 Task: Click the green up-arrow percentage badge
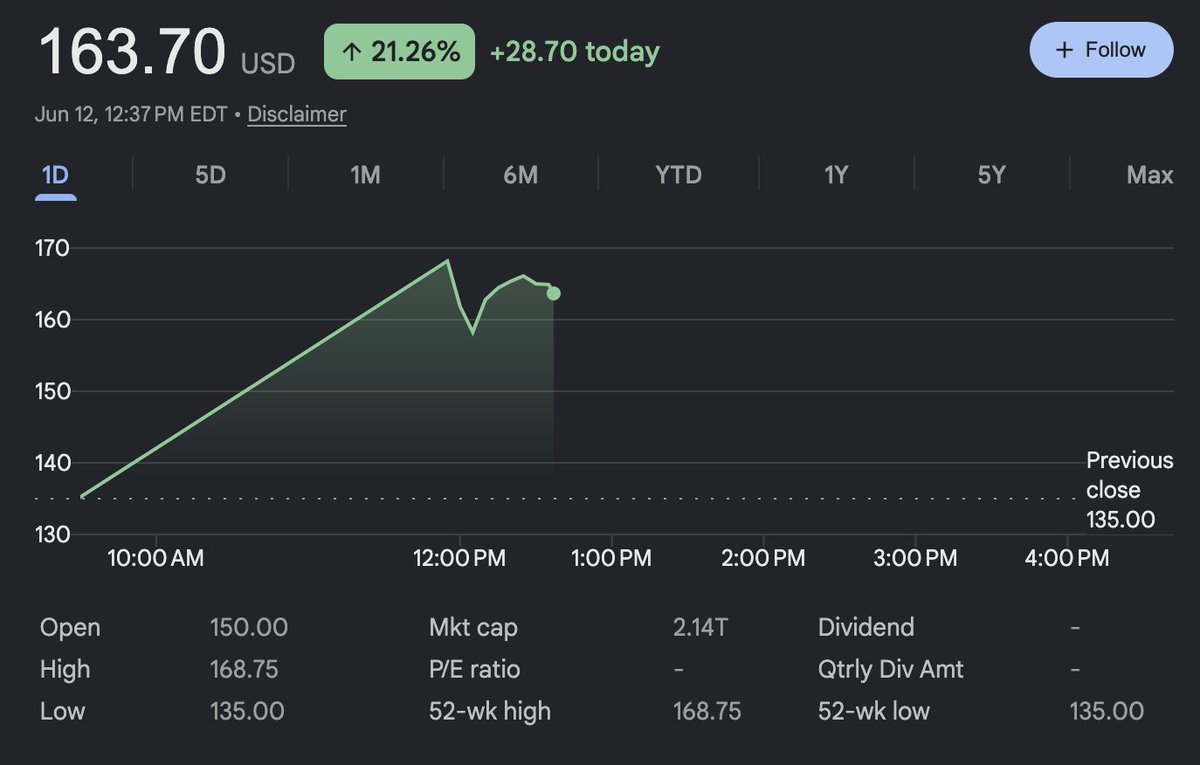[400, 52]
